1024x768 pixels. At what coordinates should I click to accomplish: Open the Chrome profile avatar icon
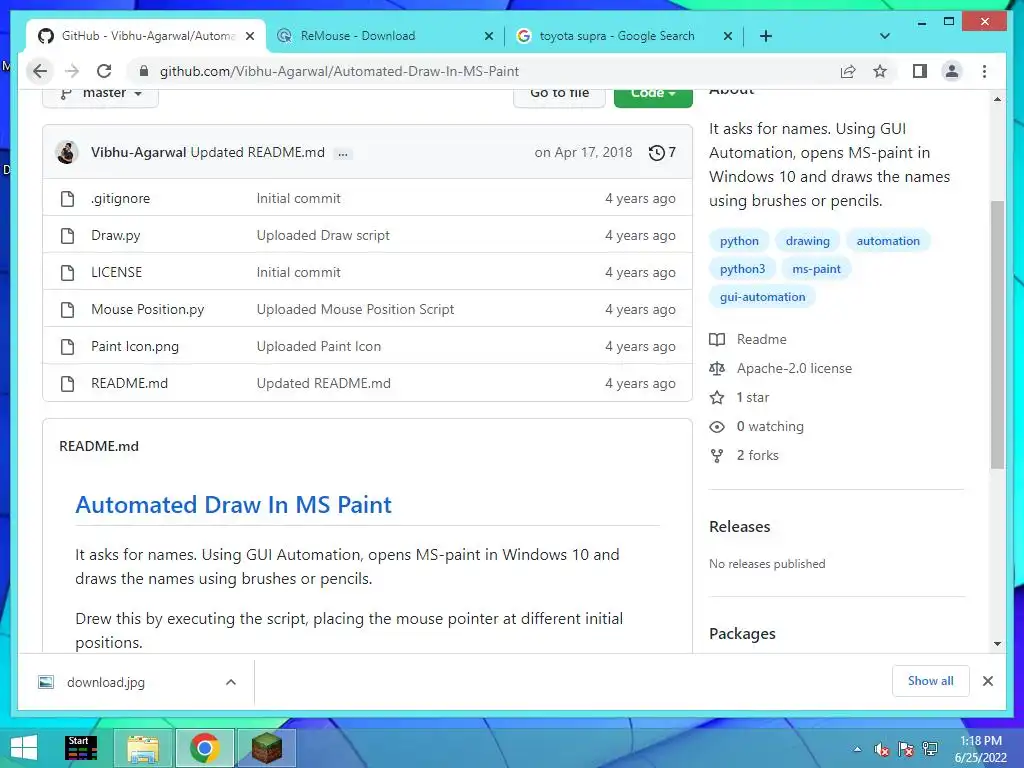(x=952, y=71)
